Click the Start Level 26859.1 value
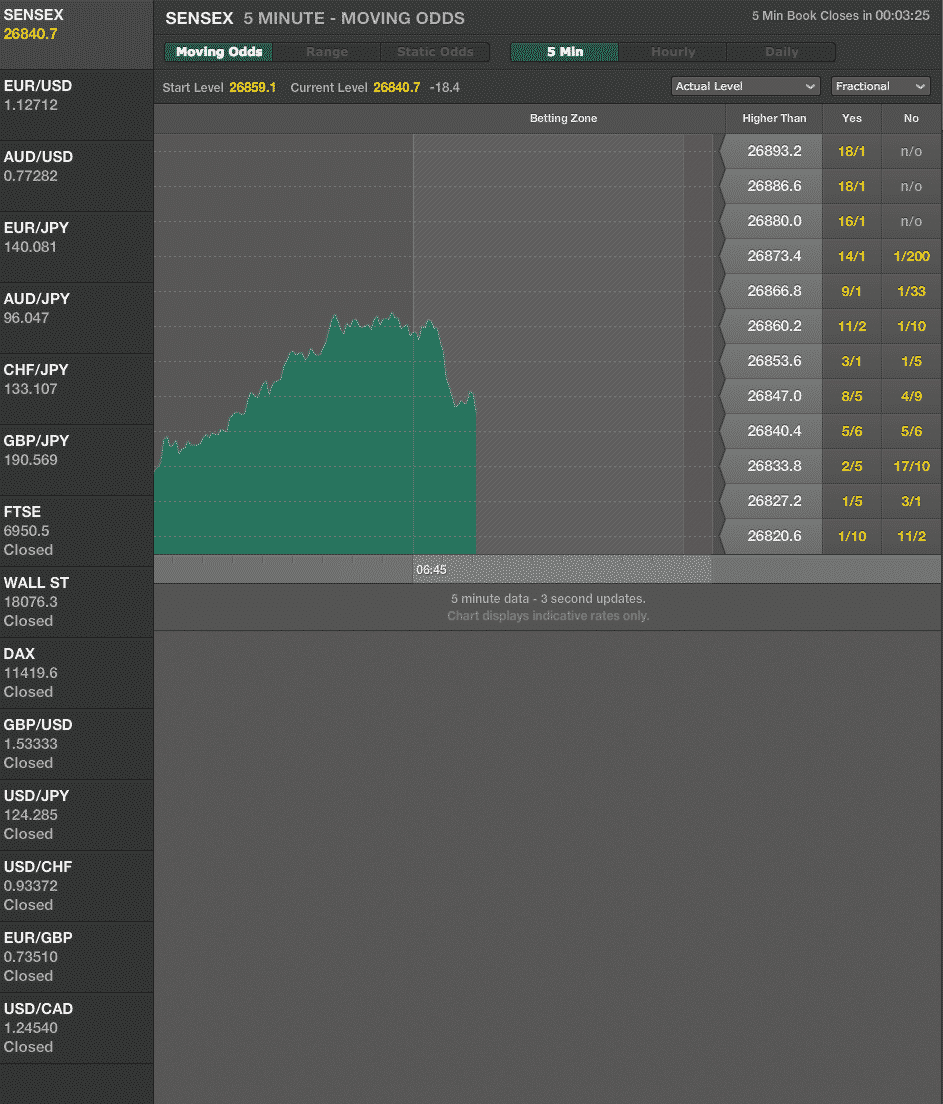Screen dimensions: 943x1104 [252, 87]
